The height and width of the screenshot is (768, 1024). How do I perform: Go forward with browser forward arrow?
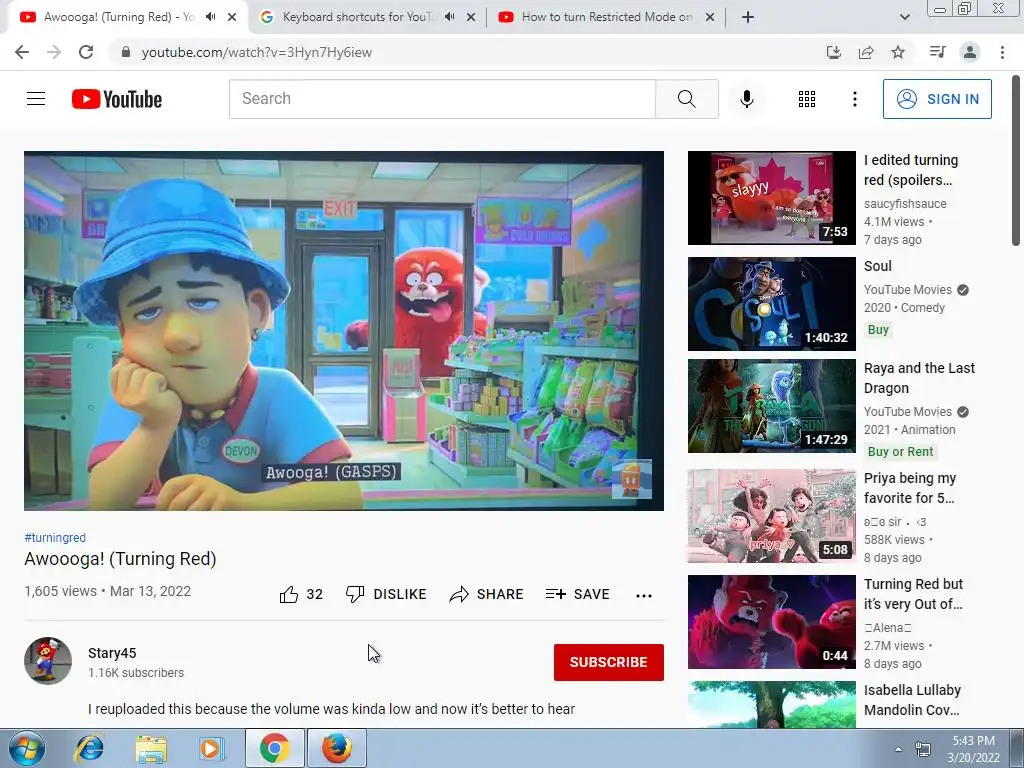point(54,52)
